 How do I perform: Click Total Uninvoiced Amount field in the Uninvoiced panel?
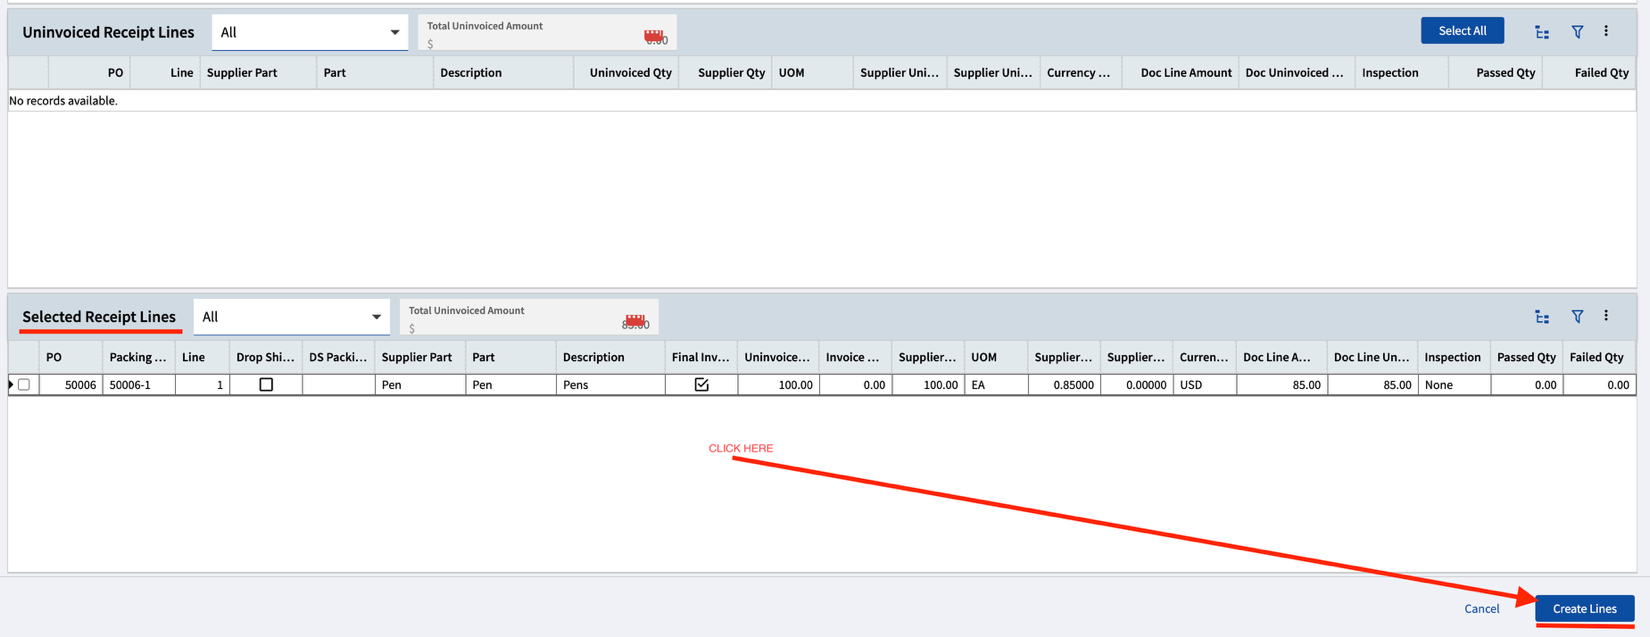coord(547,33)
